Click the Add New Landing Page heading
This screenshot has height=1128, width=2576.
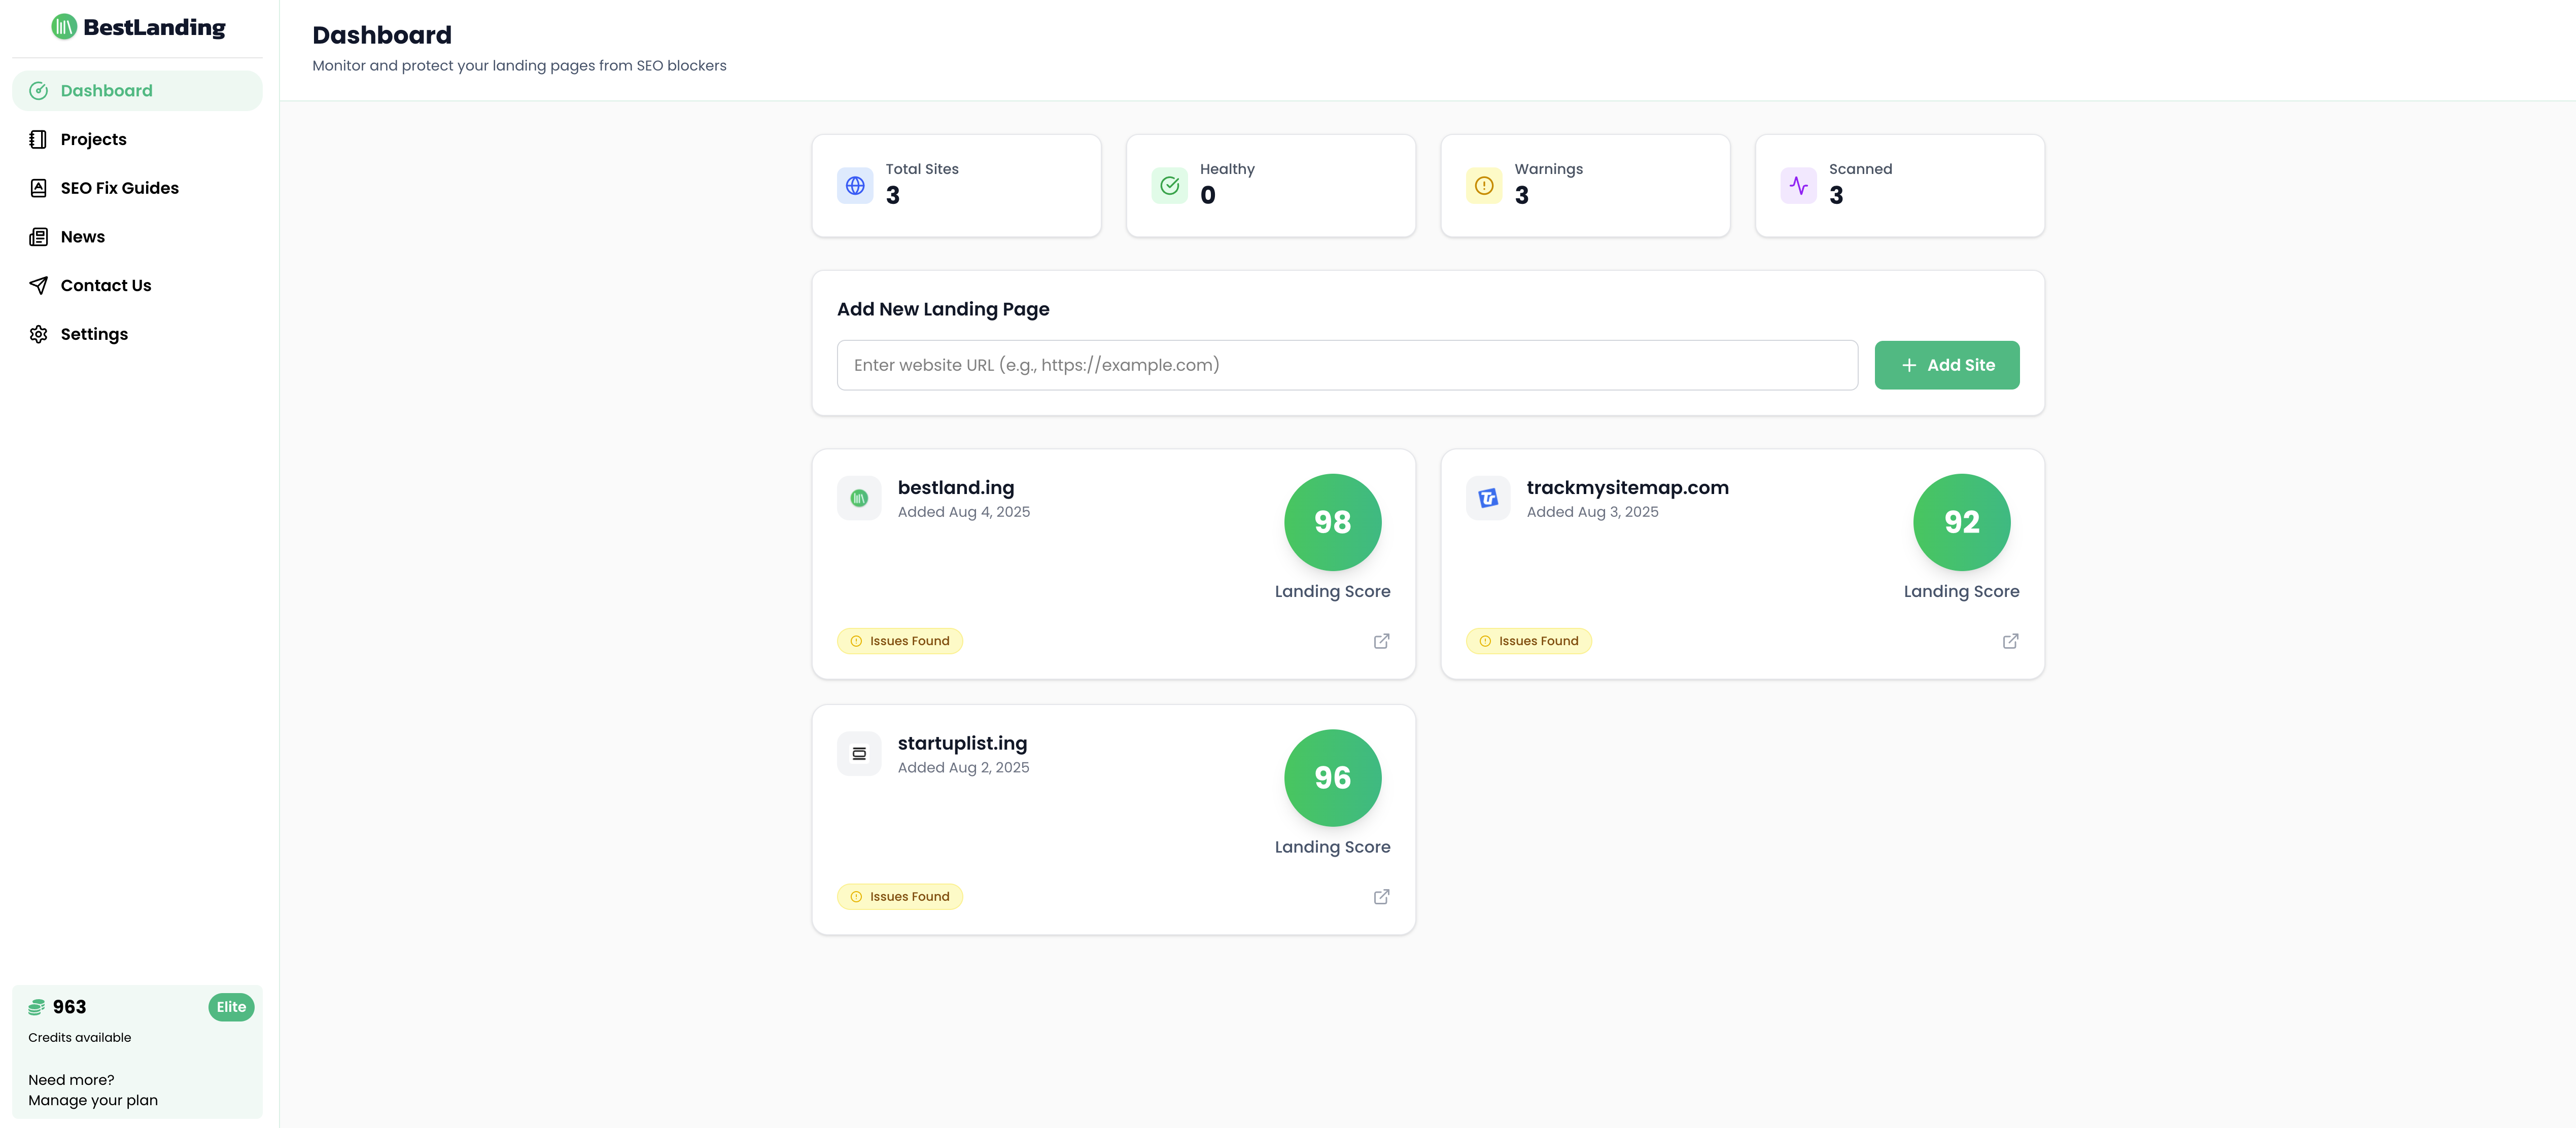(x=943, y=309)
